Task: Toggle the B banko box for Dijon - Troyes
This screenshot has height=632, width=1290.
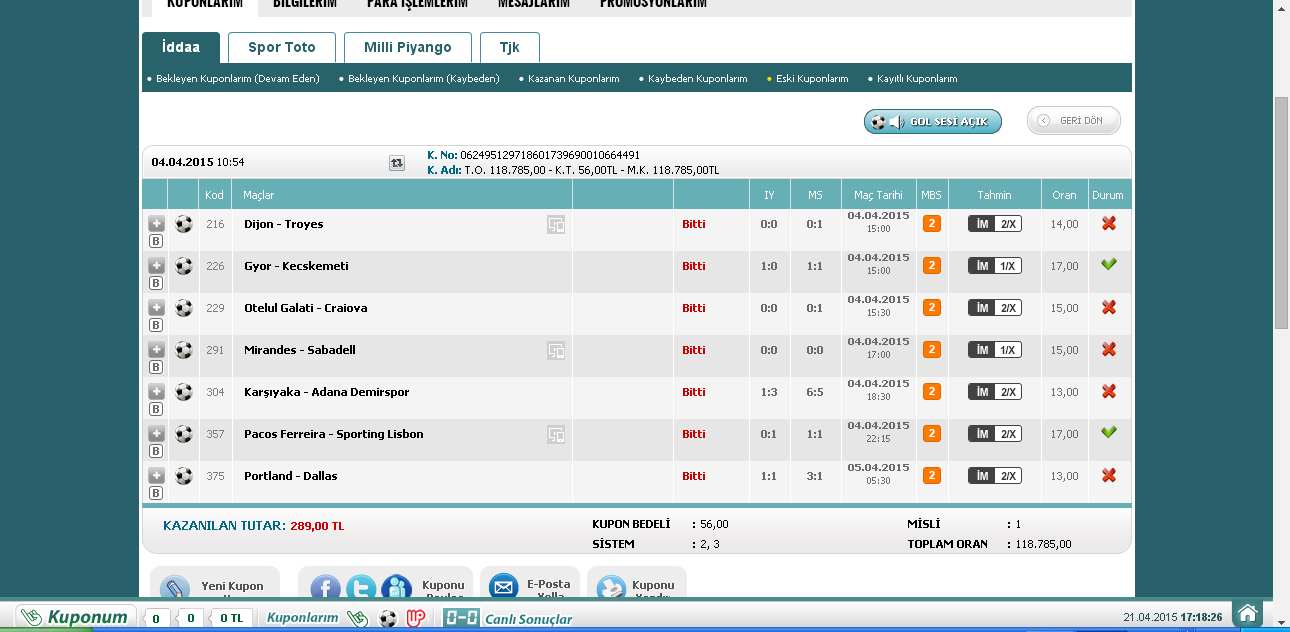Action: [x=156, y=241]
